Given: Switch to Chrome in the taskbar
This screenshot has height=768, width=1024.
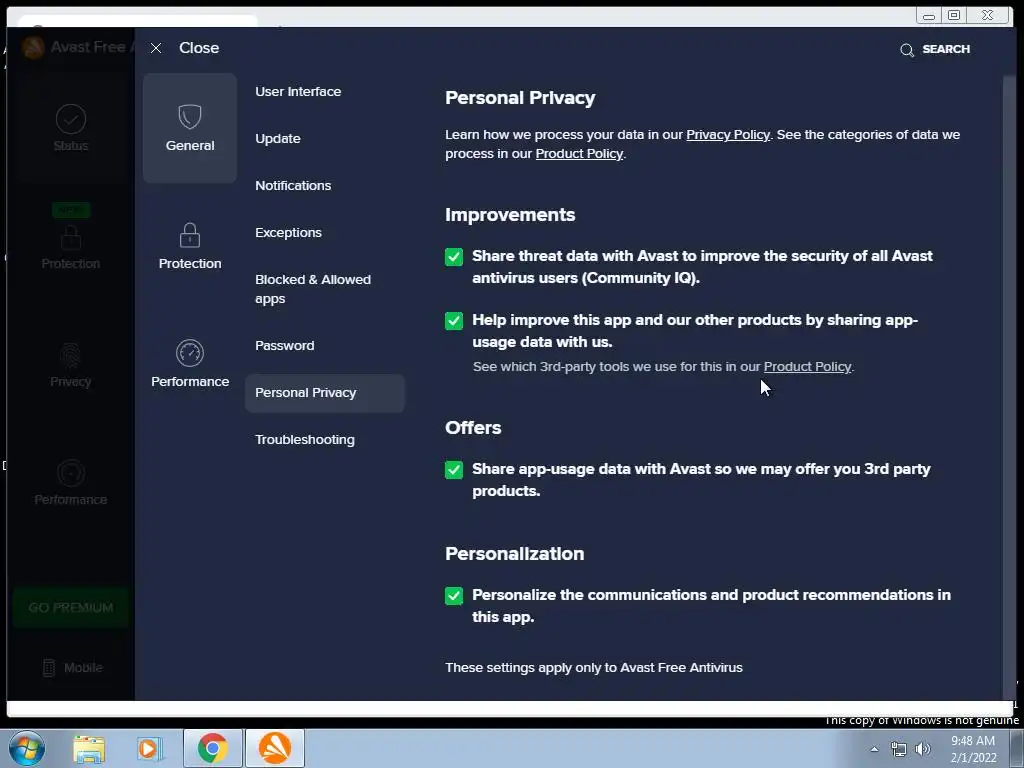Looking at the screenshot, I should click(213, 748).
